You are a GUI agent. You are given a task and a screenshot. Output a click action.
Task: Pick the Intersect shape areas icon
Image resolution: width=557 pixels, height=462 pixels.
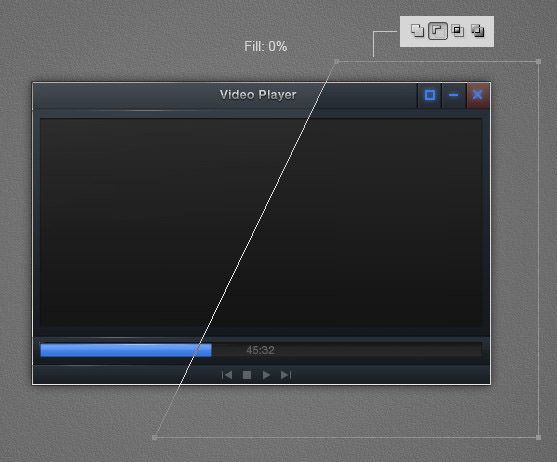click(458, 31)
